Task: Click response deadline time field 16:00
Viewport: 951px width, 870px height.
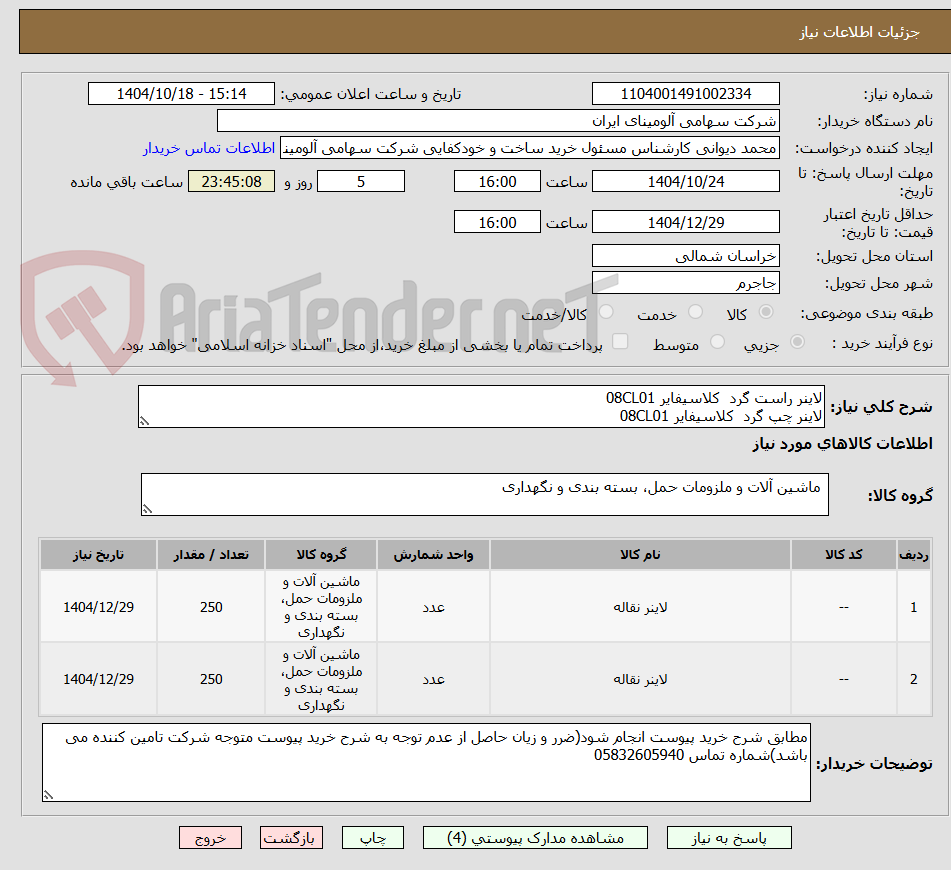Action: (497, 181)
